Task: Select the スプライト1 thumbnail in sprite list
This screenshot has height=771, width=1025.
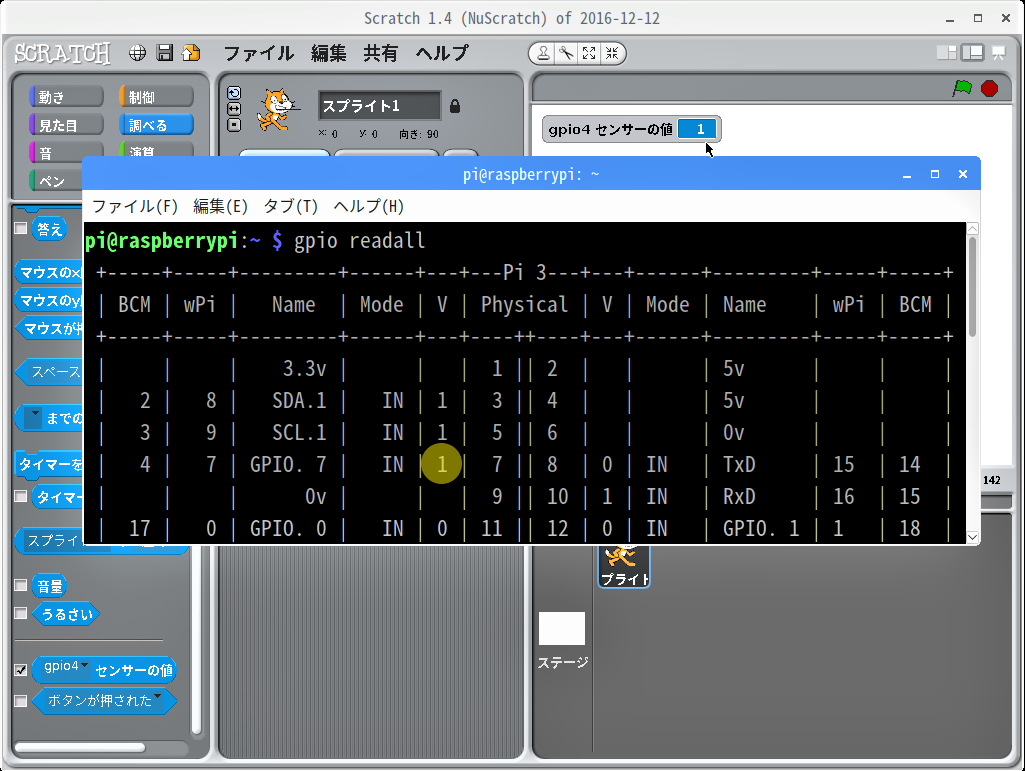Action: pos(624,566)
